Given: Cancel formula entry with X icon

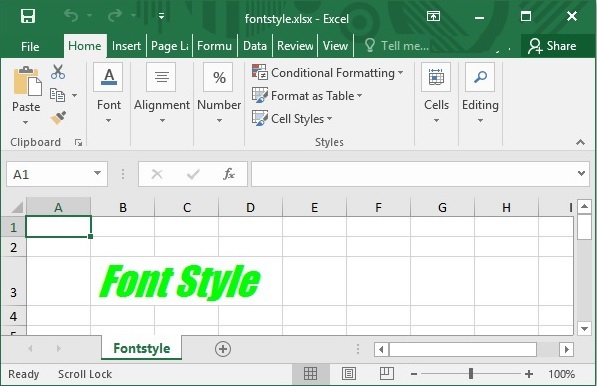Looking at the screenshot, I should [x=157, y=174].
